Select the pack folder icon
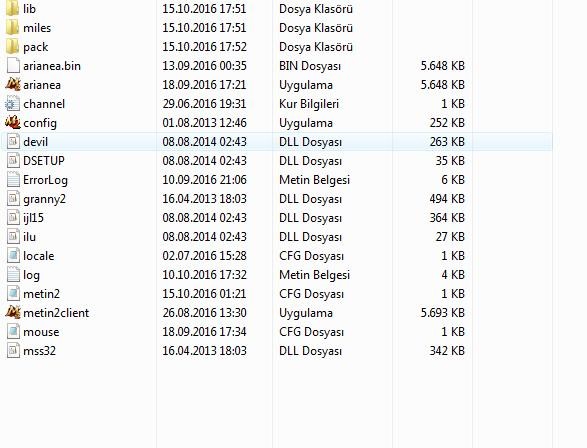This screenshot has width=587, height=448. (13, 46)
